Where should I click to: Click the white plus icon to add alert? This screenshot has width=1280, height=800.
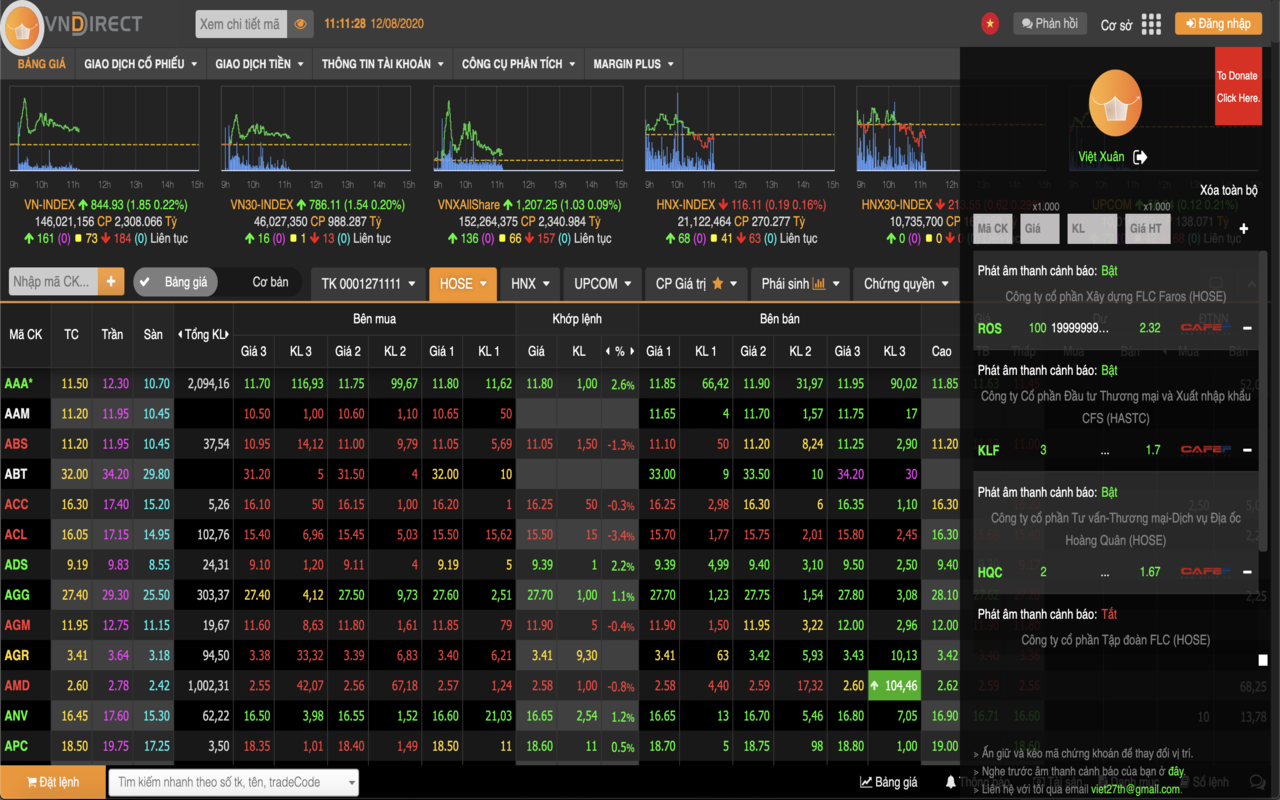pyautogui.click(x=1244, y=229)
